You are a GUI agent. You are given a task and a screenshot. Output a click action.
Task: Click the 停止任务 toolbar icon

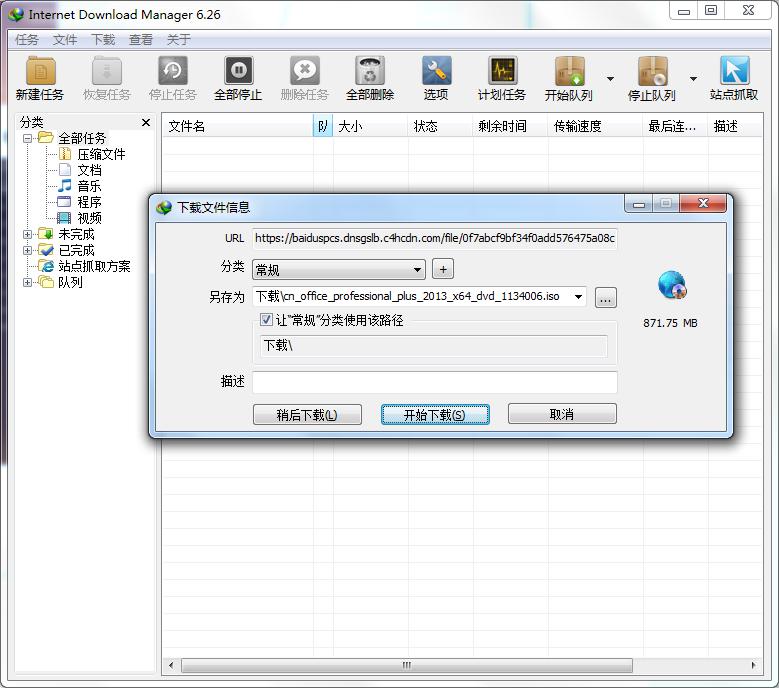(x=172, y=71)
